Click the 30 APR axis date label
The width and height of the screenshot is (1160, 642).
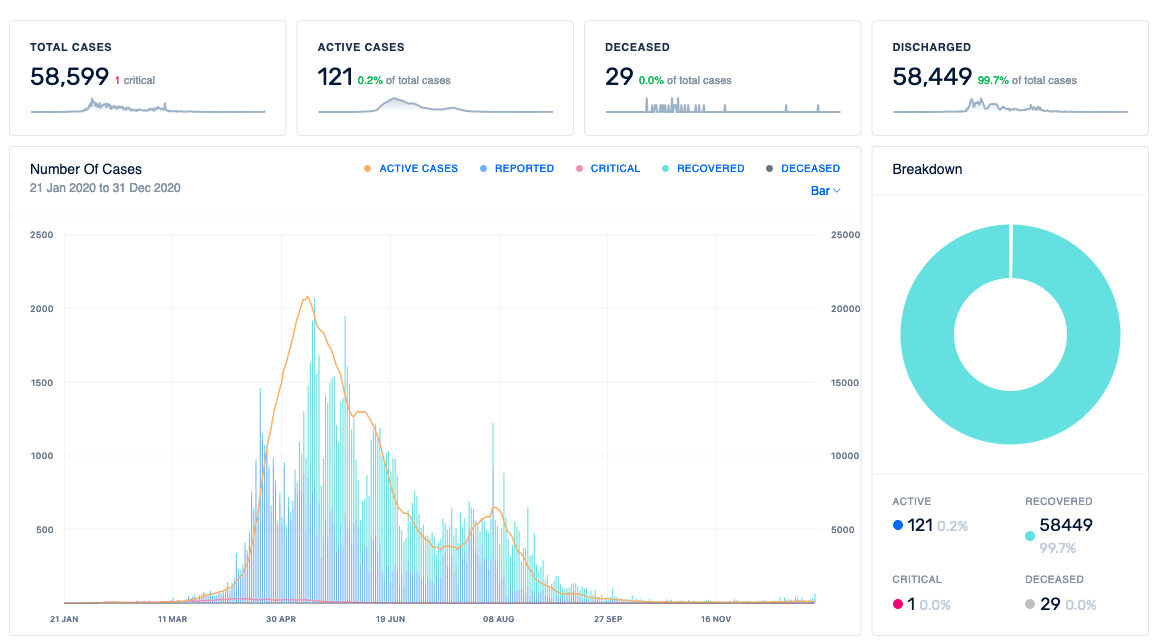(281, 619)
